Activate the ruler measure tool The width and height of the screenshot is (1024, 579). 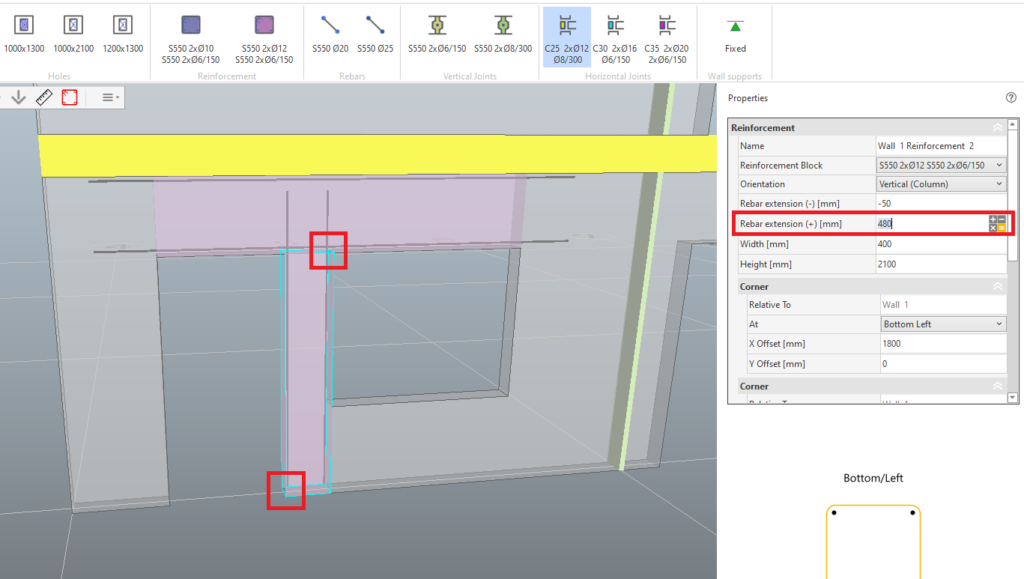(x=44, y=97)
